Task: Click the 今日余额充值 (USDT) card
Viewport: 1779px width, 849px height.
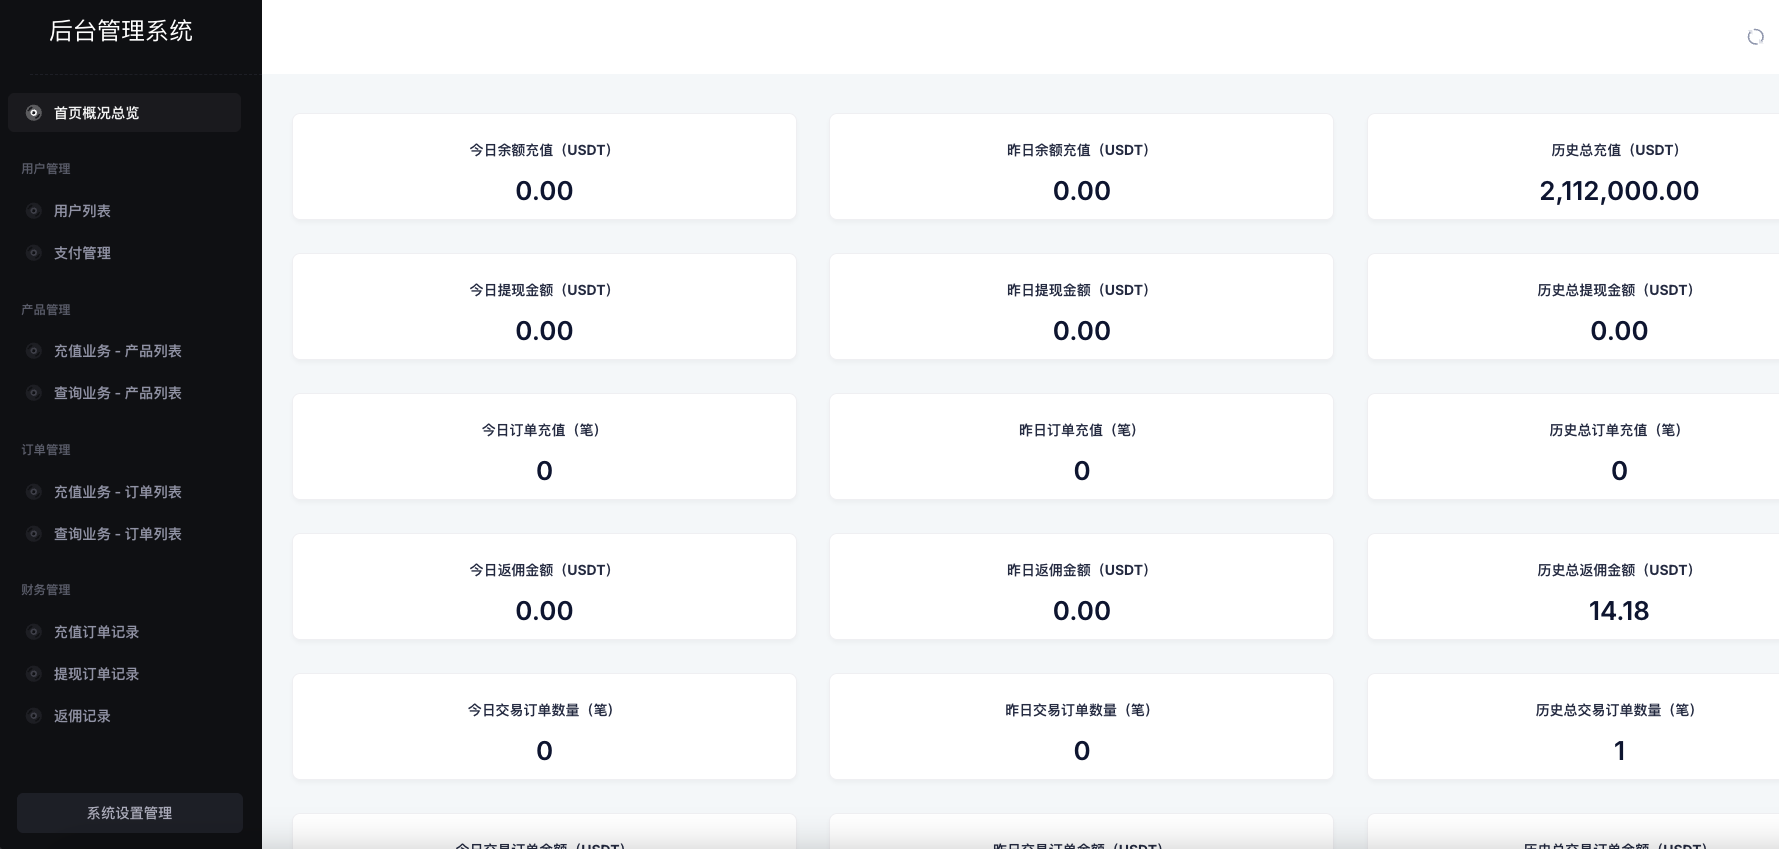Action: [x=544, y=167]
